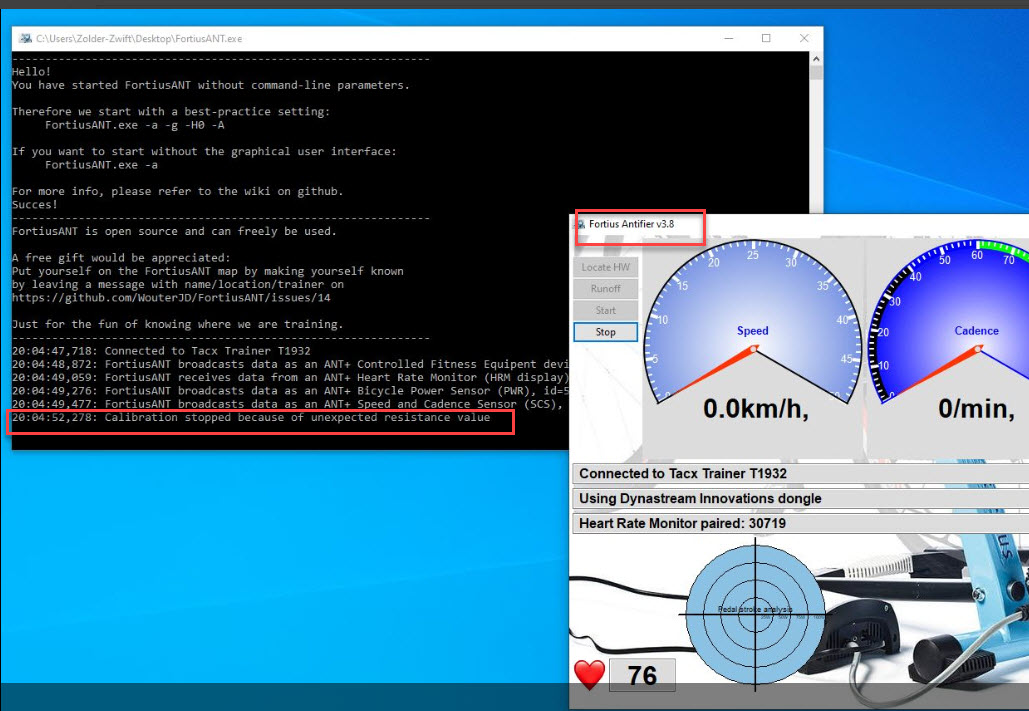This screenshot has width=1029, height=711.
Task: Maximize the FortiusANT.exe console window
Action: pyautogui.click(x=766, y=39)
